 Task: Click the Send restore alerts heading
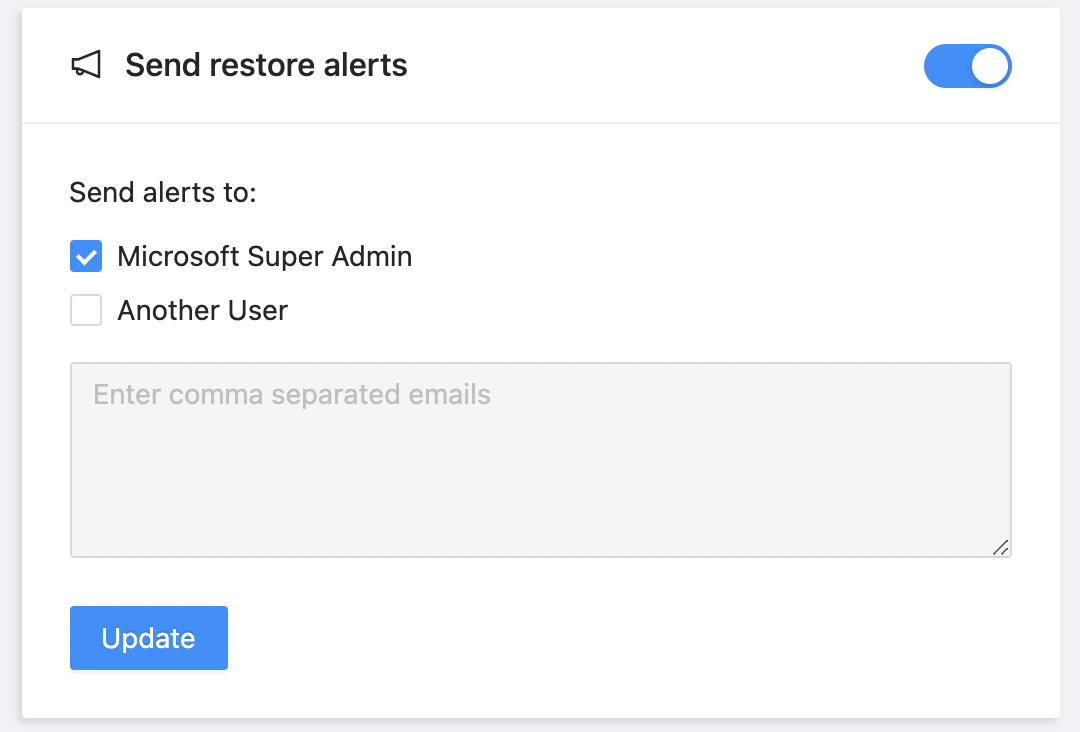(x=266, y=65)
